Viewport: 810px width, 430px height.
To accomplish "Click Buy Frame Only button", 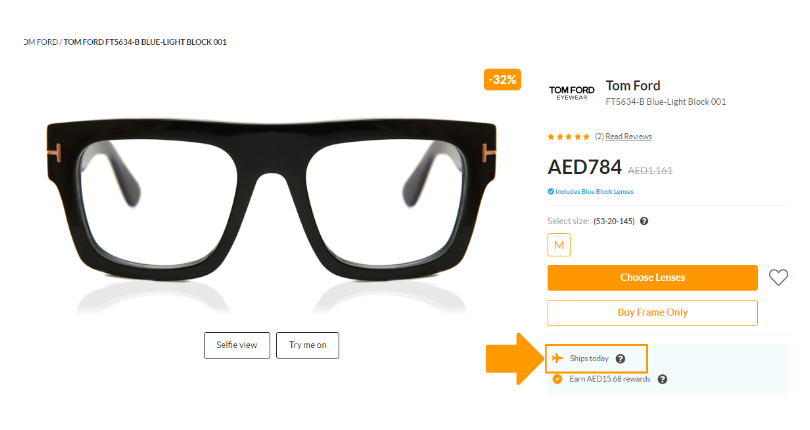I will pyautogui.click(x=652, y=313).
